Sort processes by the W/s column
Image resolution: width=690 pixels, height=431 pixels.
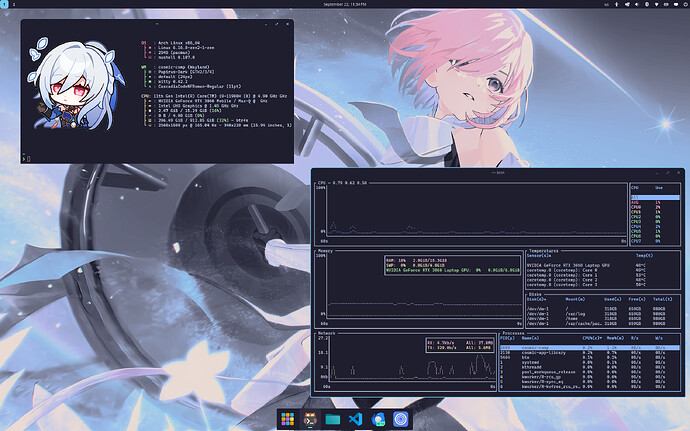(x=659, y=338)
